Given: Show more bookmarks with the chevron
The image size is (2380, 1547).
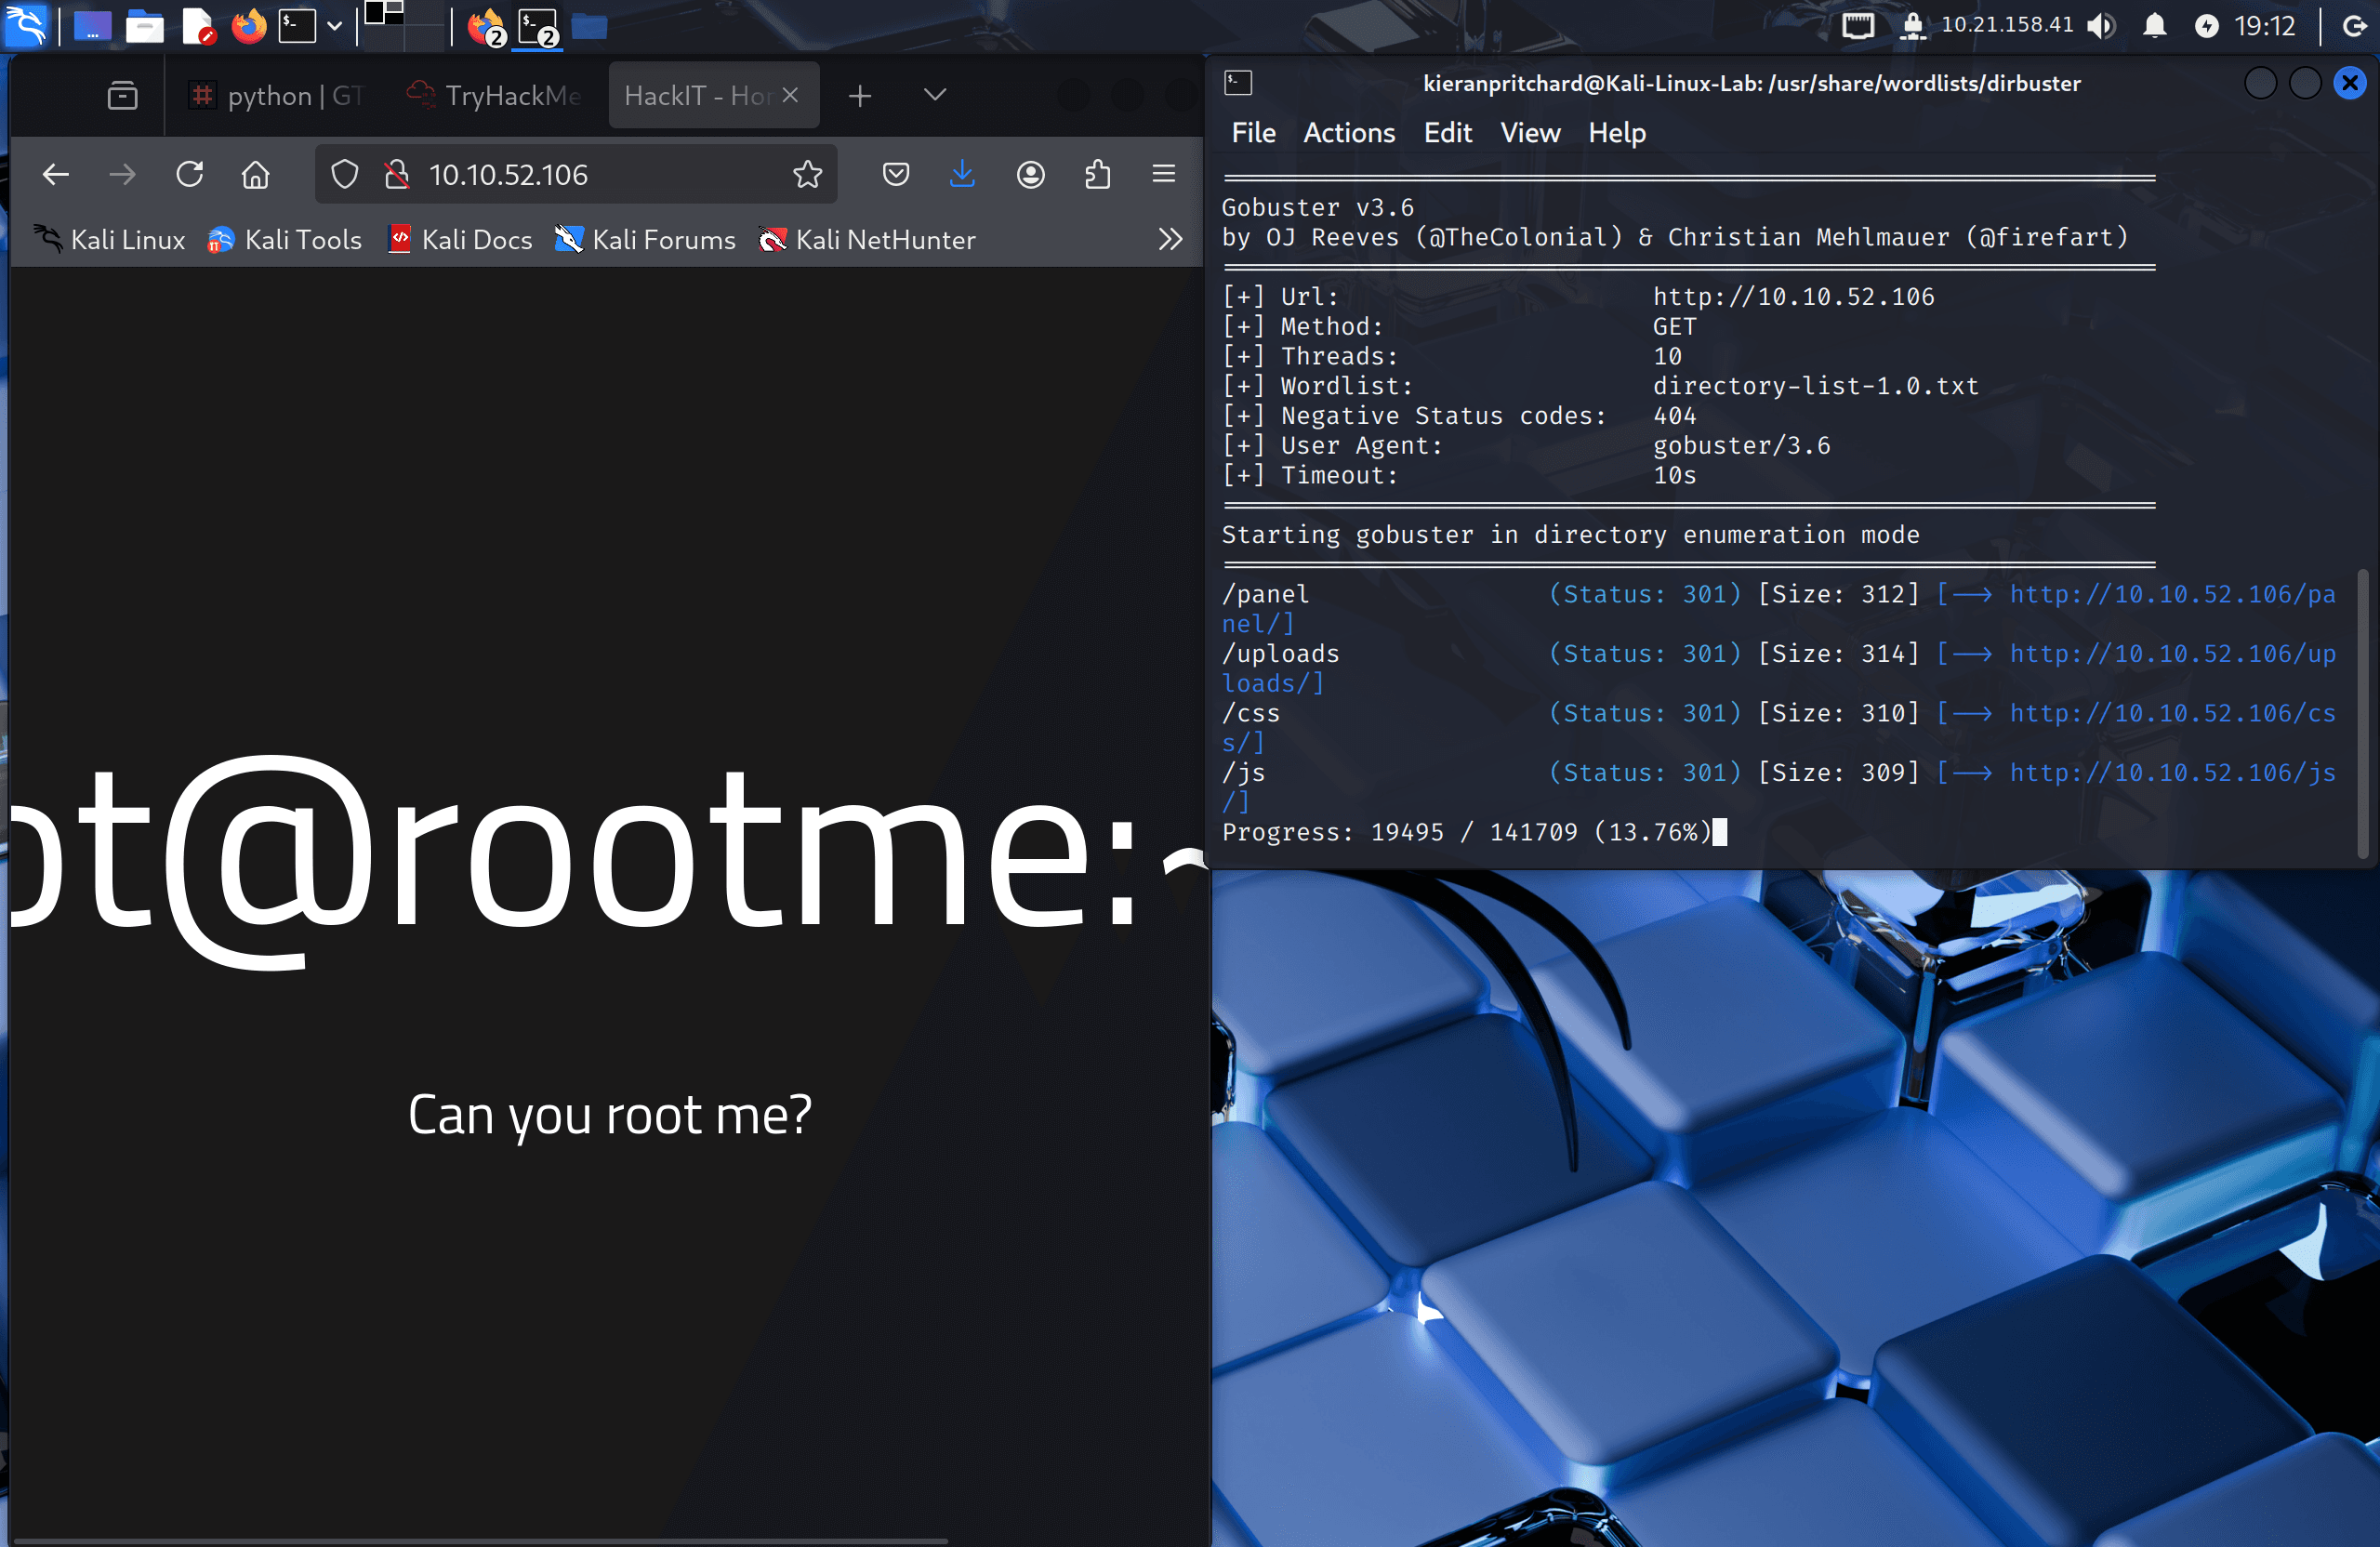Looking at the screenshot, I should pos(1170,240).
